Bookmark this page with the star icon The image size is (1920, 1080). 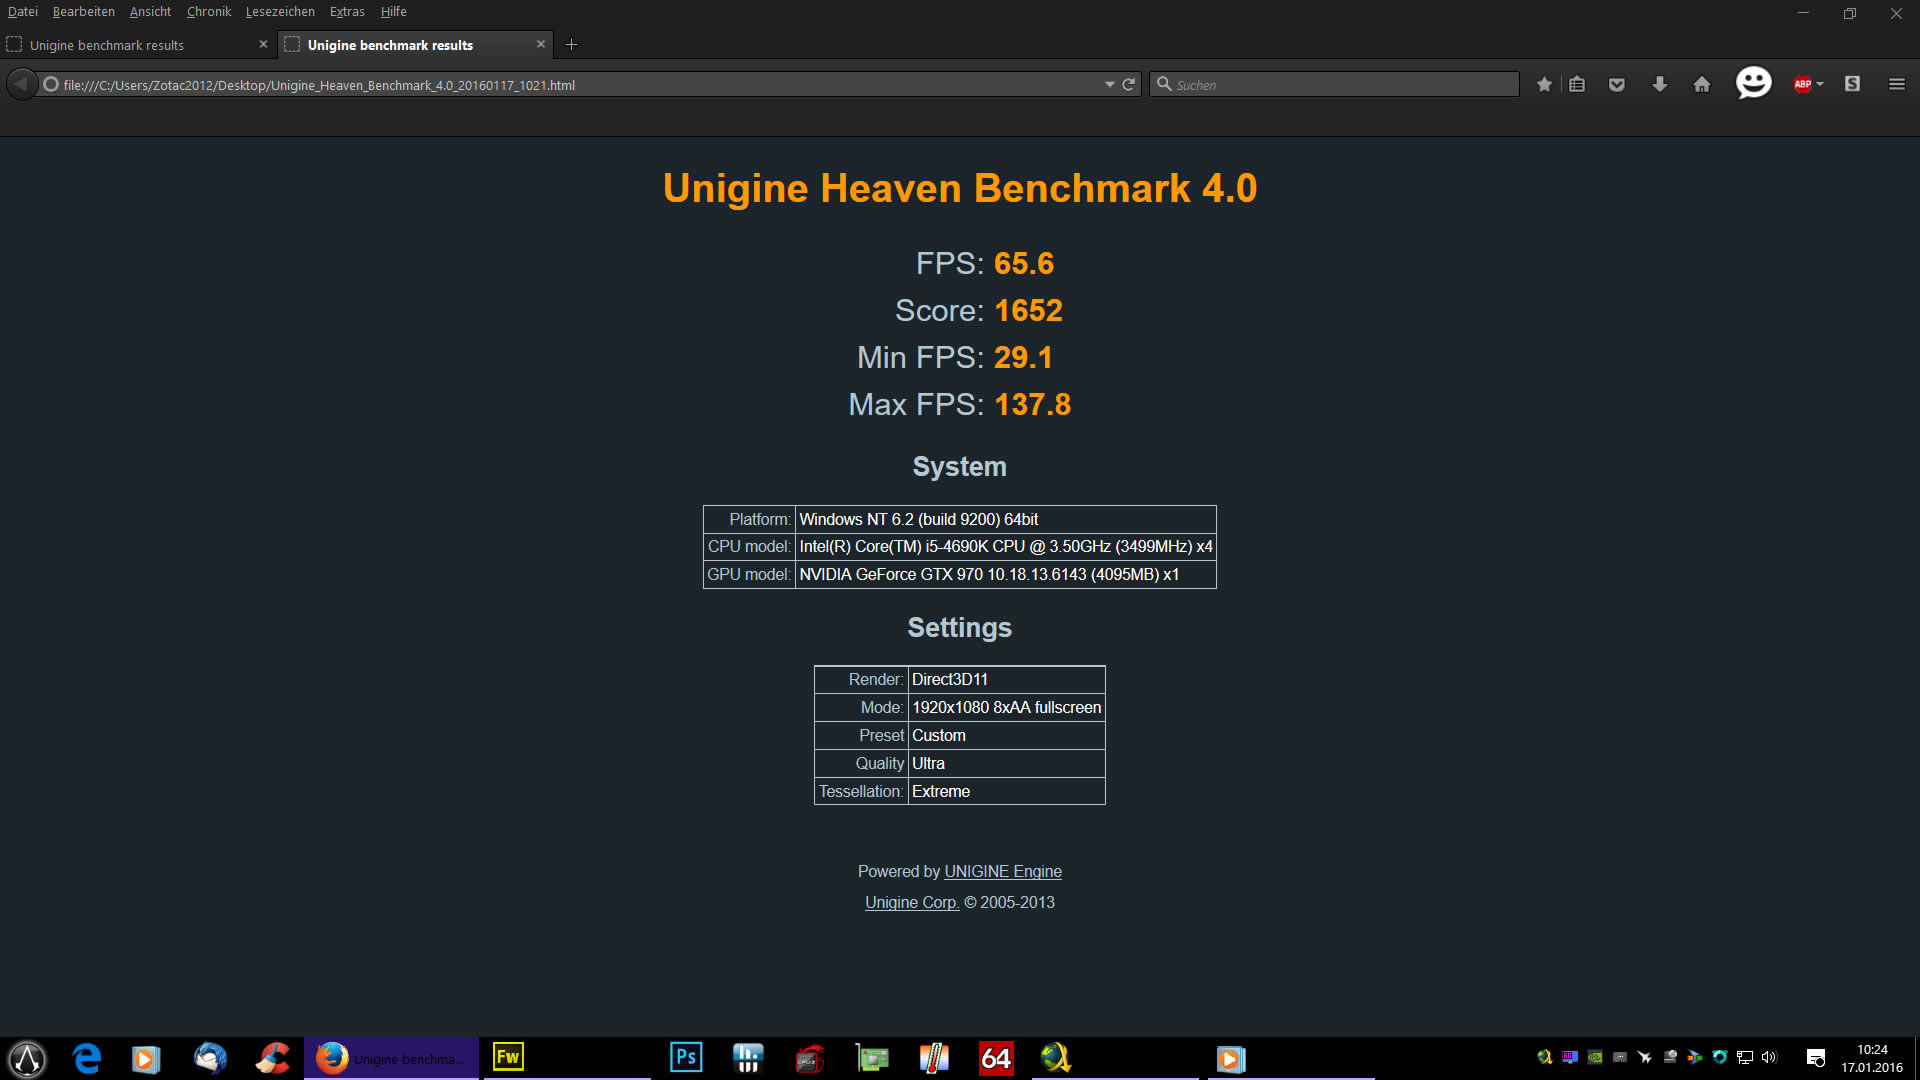1544,85
